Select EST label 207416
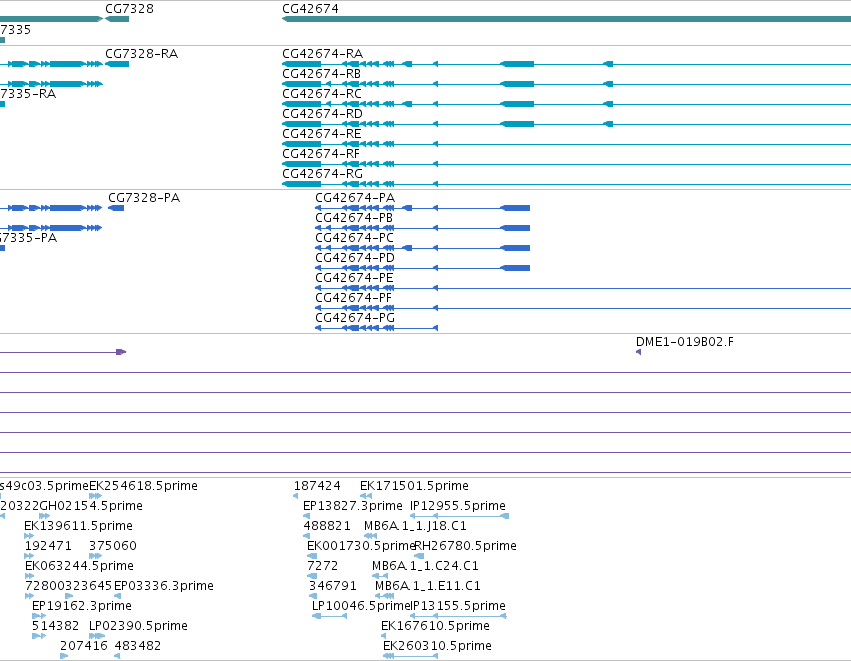This screenshot has height=661, width=851. (84, 646)
